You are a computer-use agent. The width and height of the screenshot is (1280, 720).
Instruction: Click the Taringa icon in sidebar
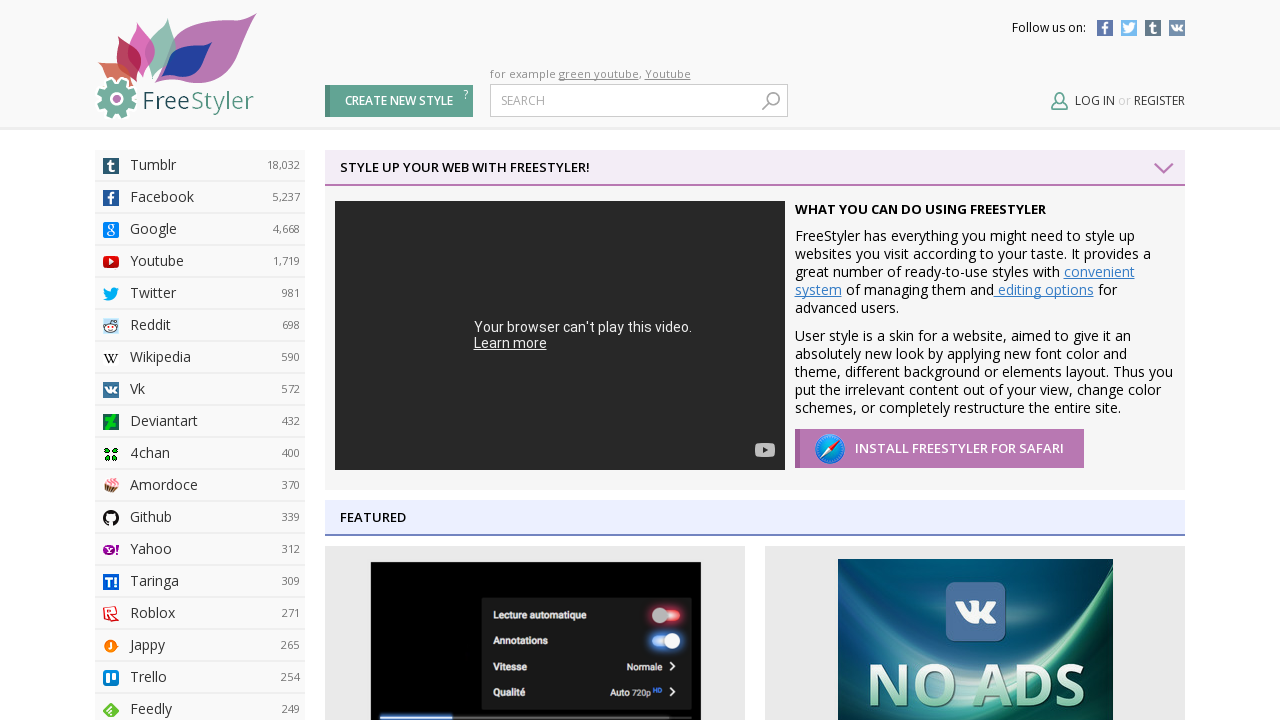pos(111,582)
